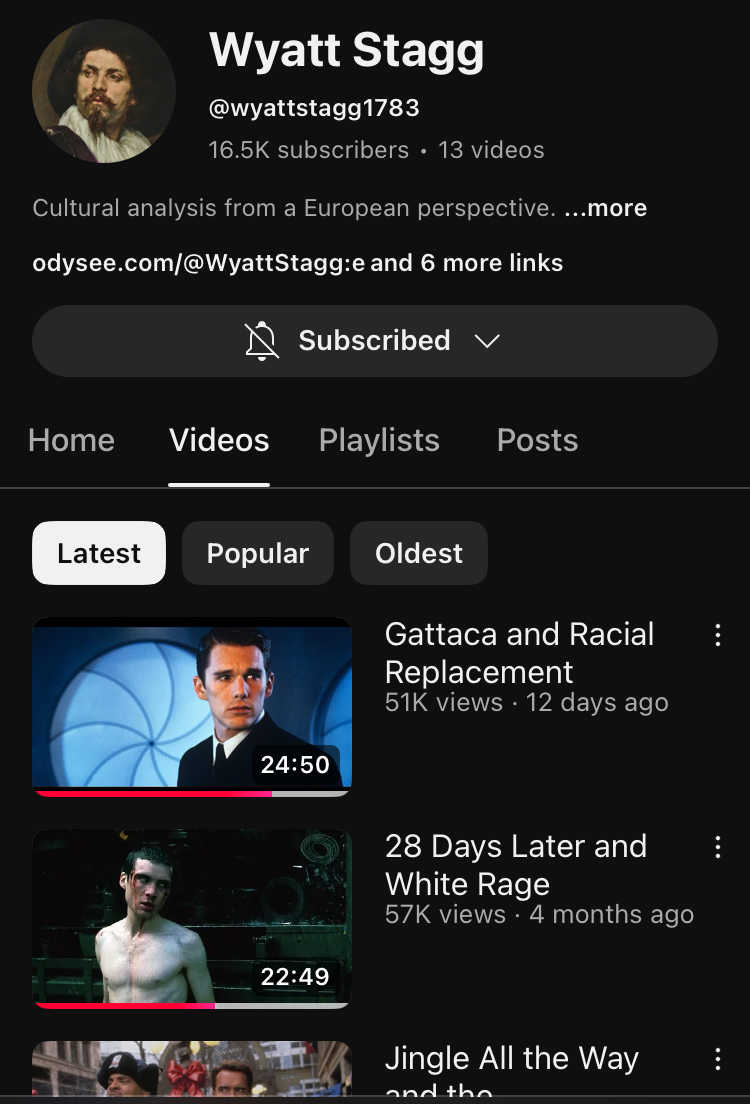Open 28 Days Later and White Rage title
The image size is (750, 1104).
pos(516,865)
